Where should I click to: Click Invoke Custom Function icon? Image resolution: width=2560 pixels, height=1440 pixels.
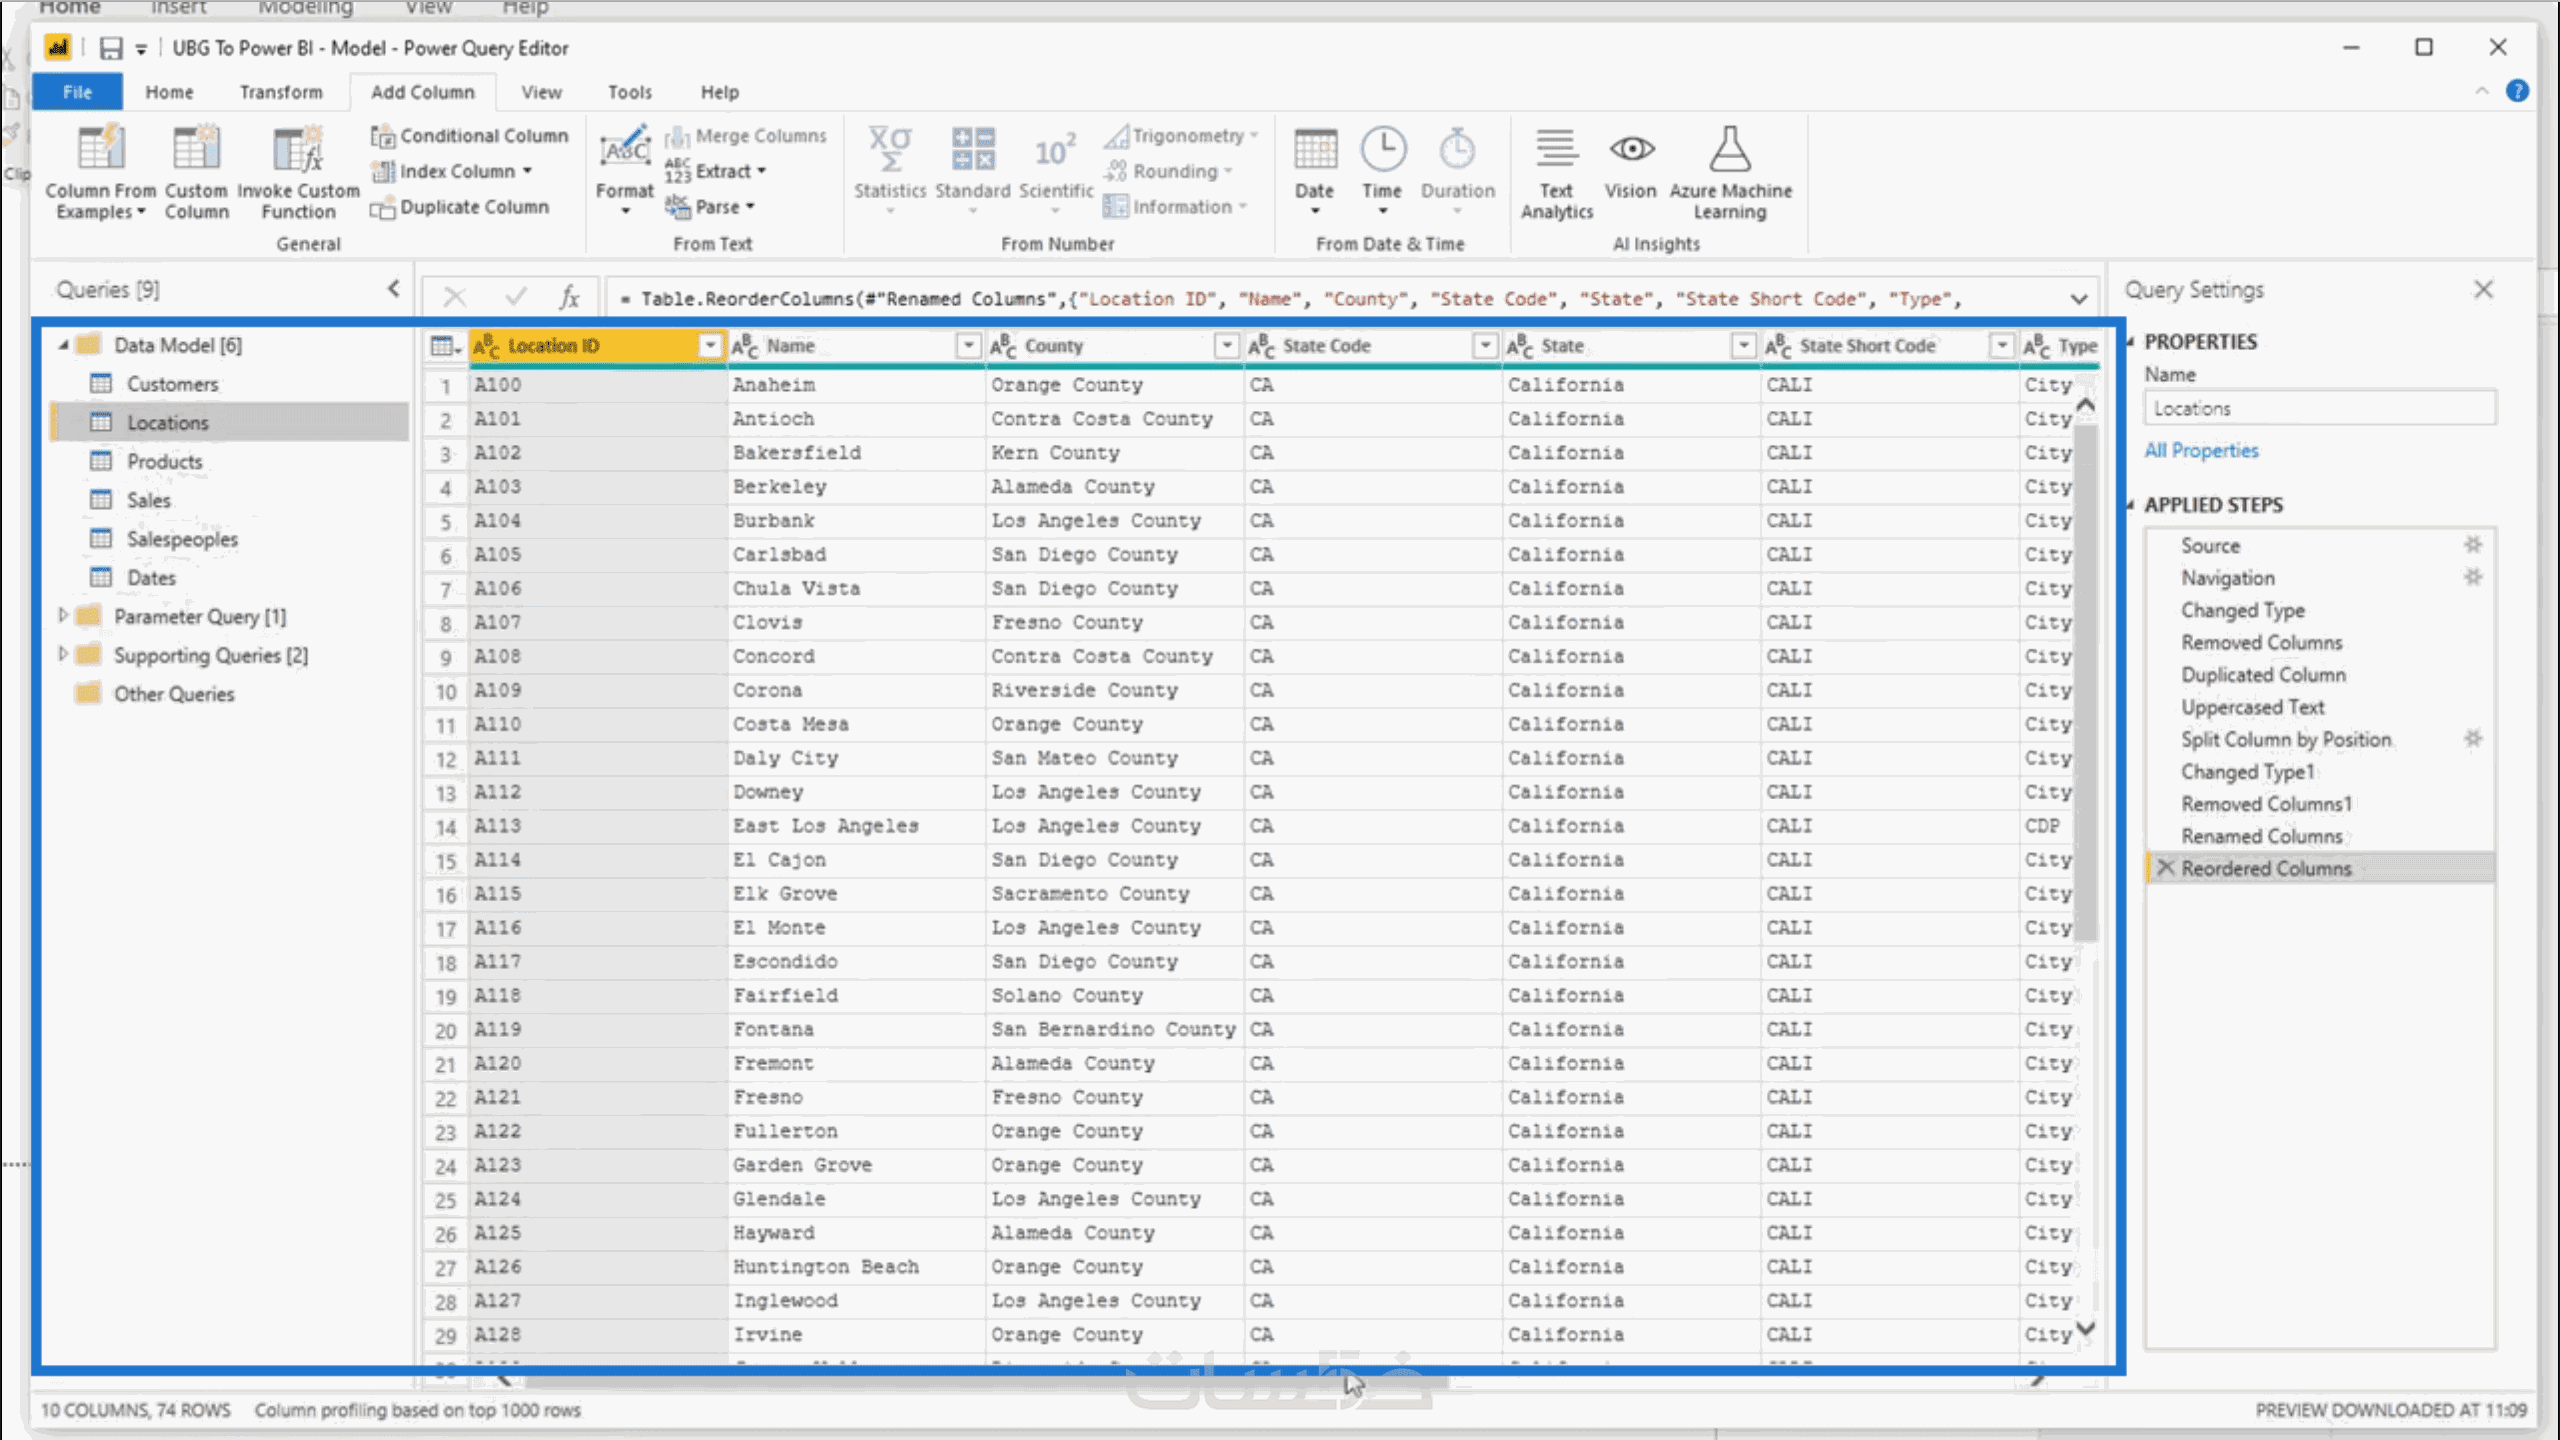[298, 150]
